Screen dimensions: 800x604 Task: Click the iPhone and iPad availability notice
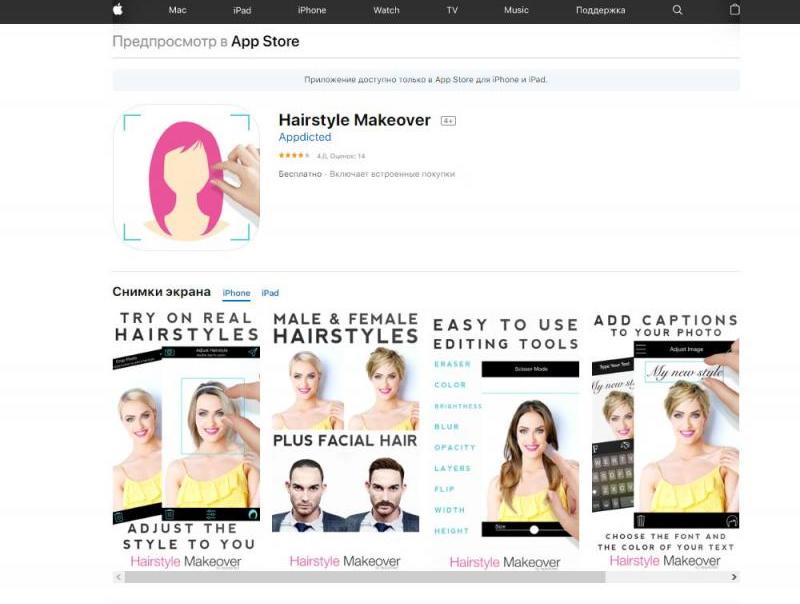click(426, 80)
